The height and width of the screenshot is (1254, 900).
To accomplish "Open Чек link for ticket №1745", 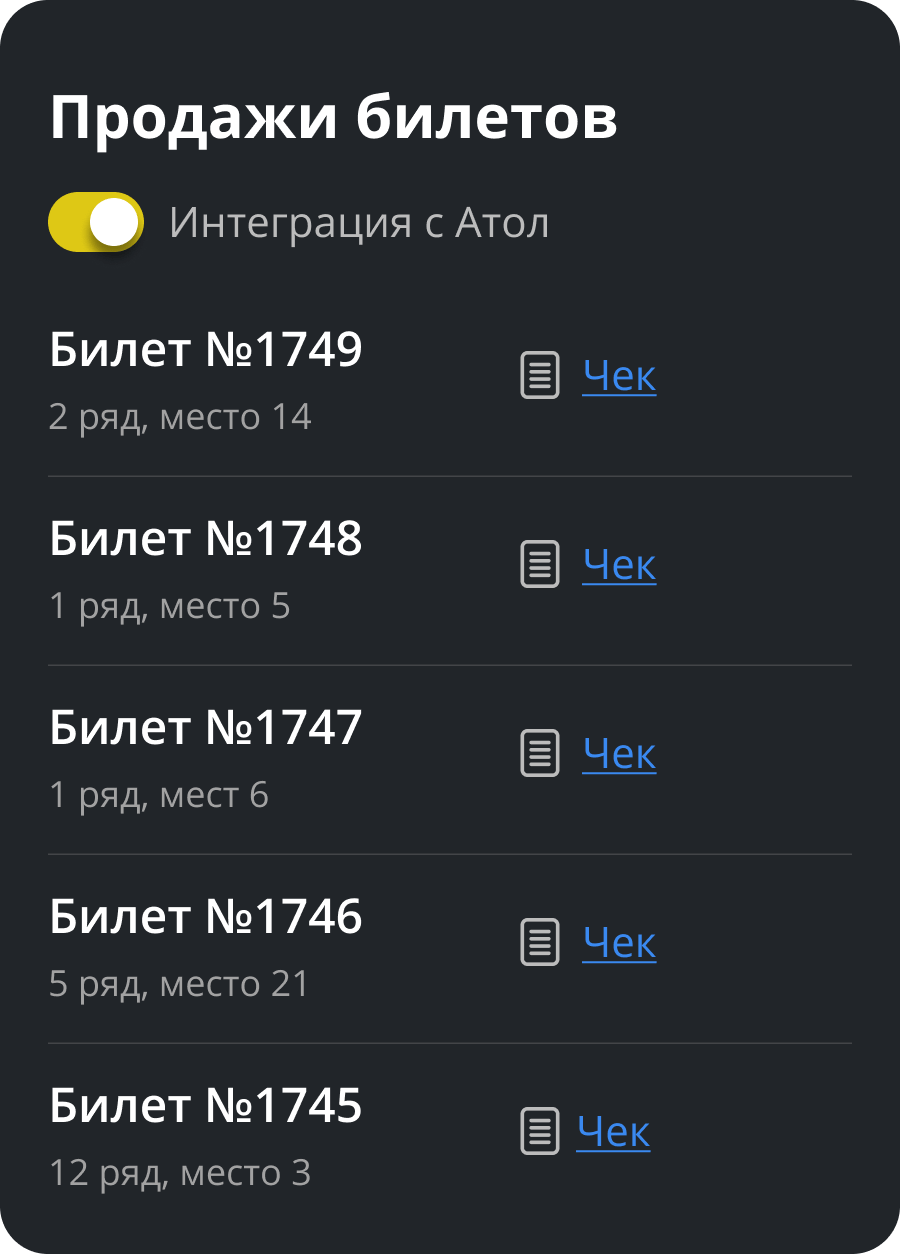I will 613,1132.
